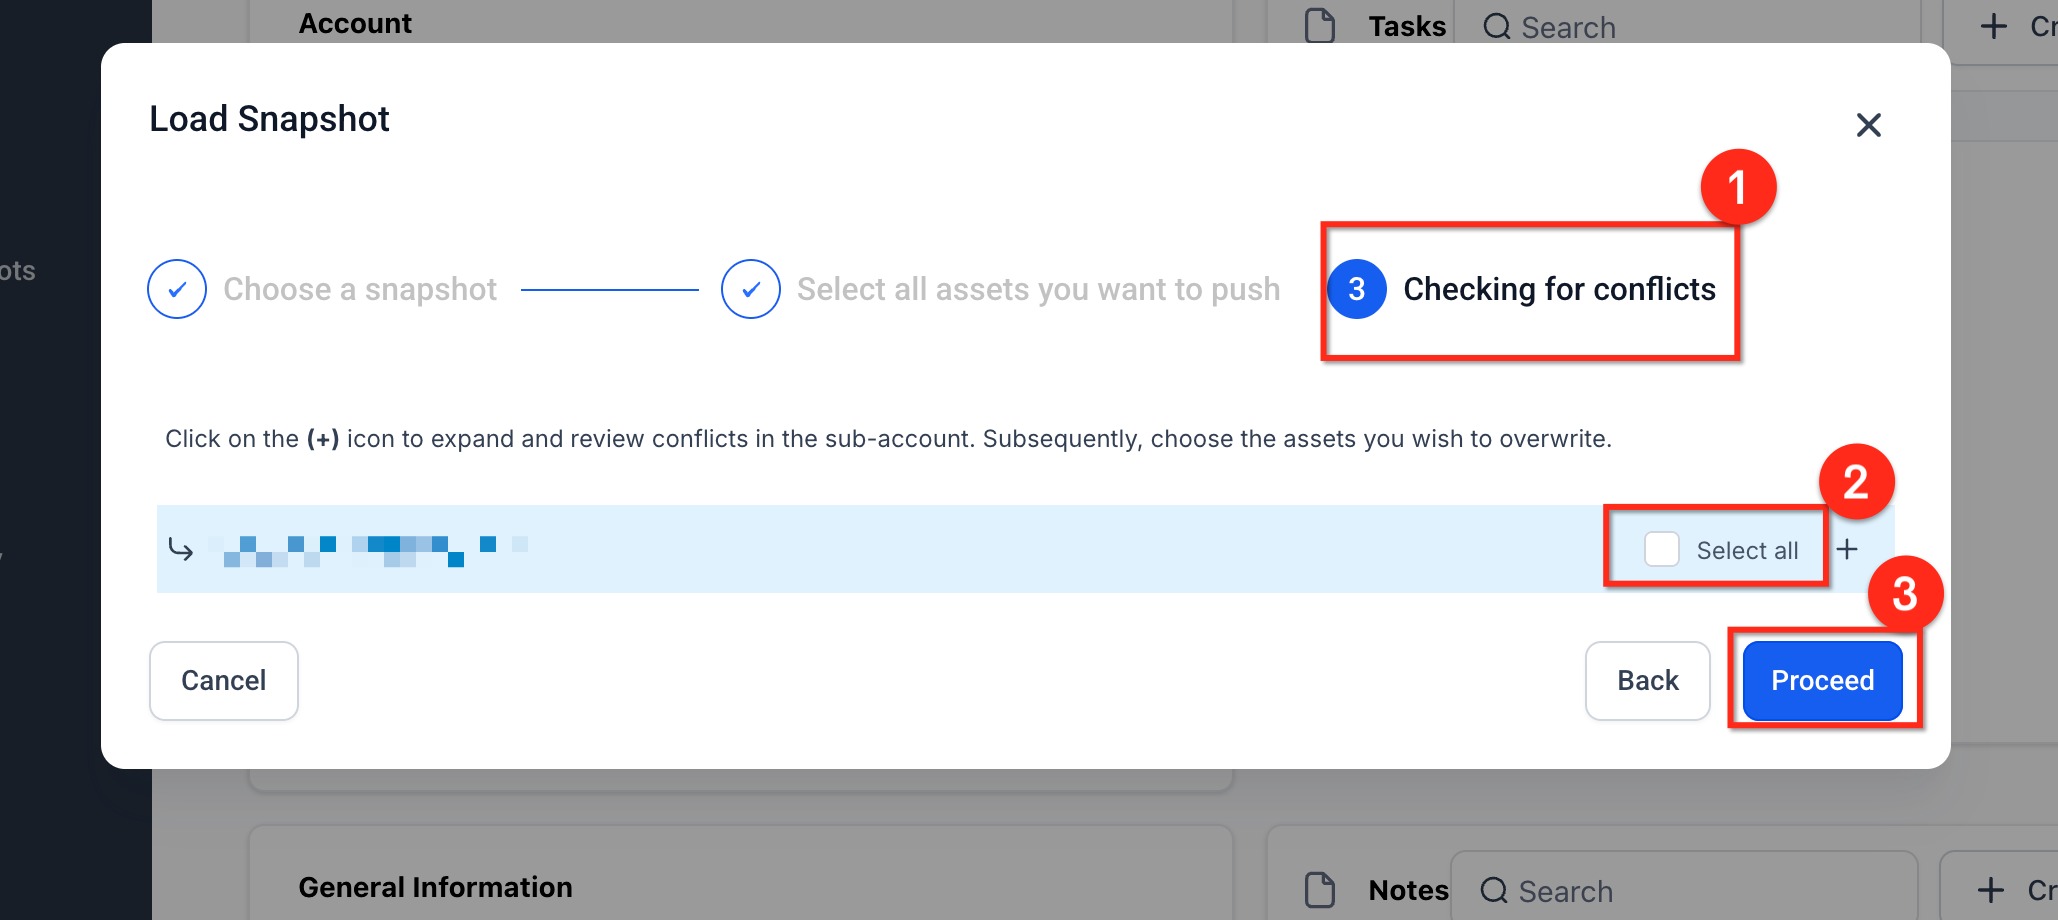Close the Load Snapshot dialog

pyautogui.click(x=1868, y=125)
